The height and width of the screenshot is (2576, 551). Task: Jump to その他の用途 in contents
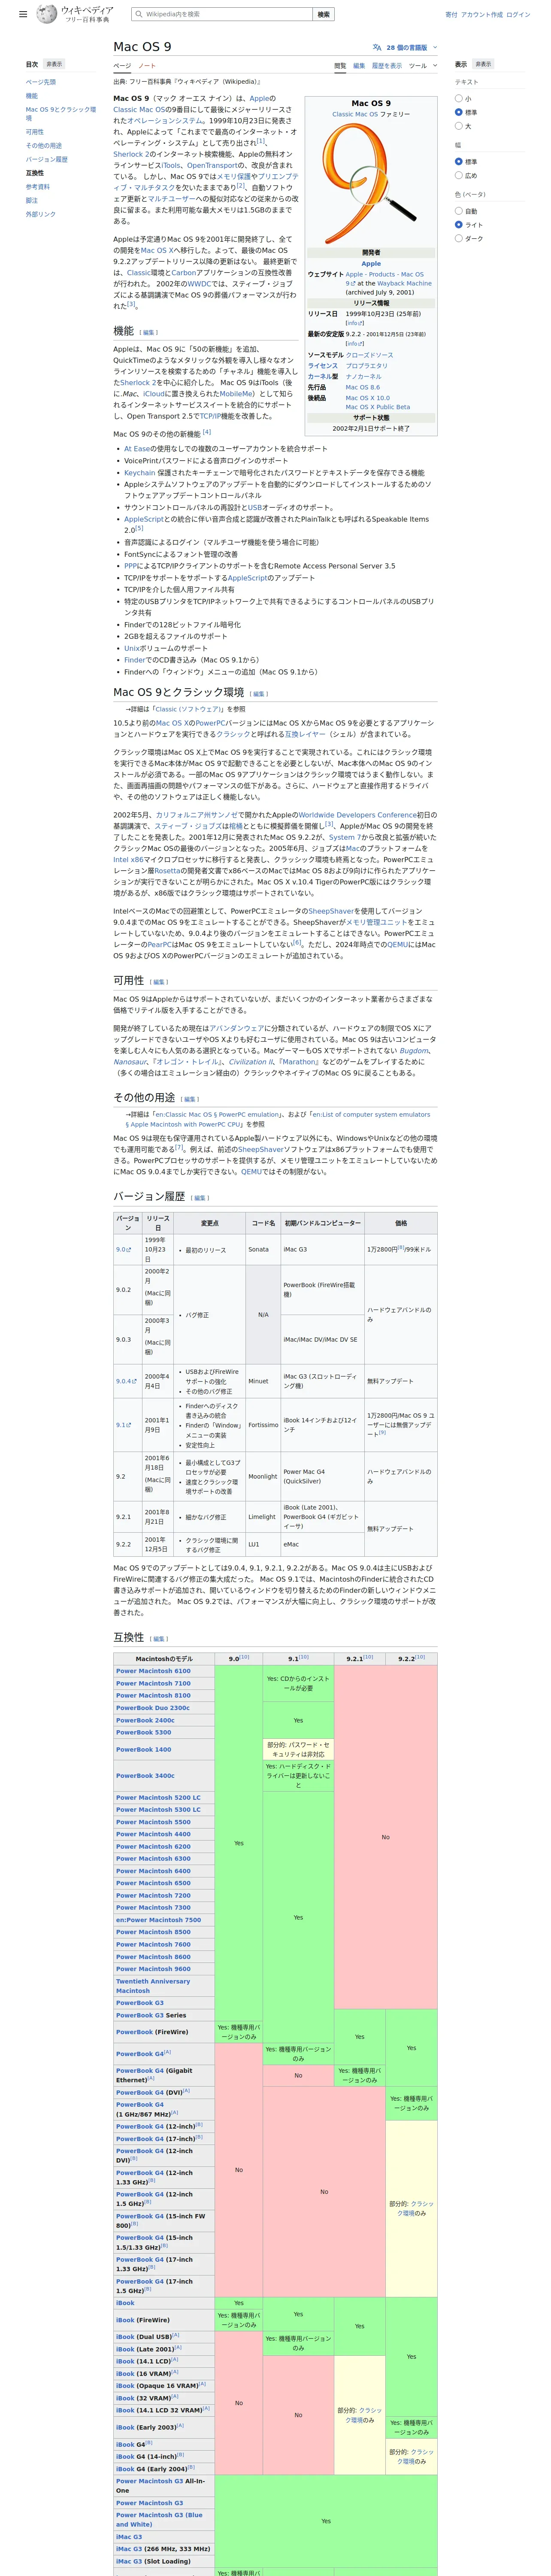pyautogui.click(x=44, y=146)
